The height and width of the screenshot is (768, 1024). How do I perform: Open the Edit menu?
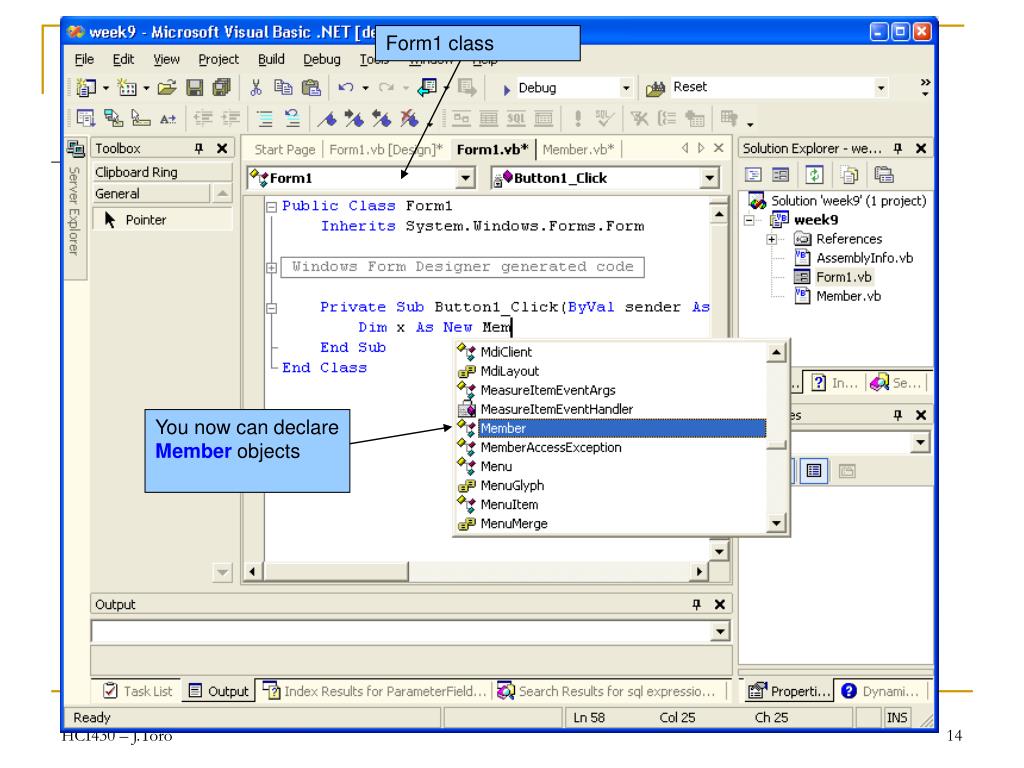click(123, 59)
